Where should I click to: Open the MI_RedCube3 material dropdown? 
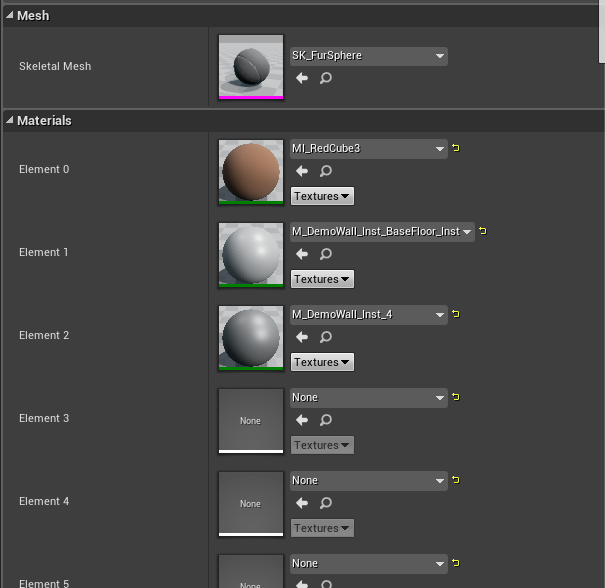[x=368, y=149]
